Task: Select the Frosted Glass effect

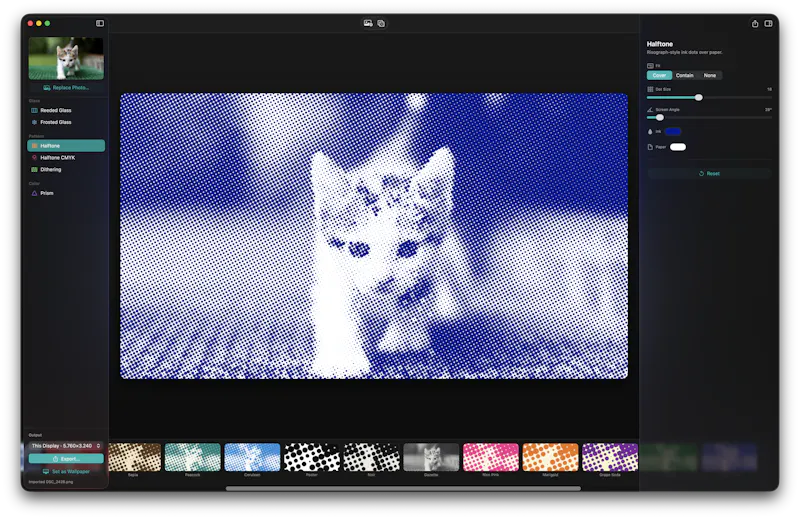Action: click(66, 122)
